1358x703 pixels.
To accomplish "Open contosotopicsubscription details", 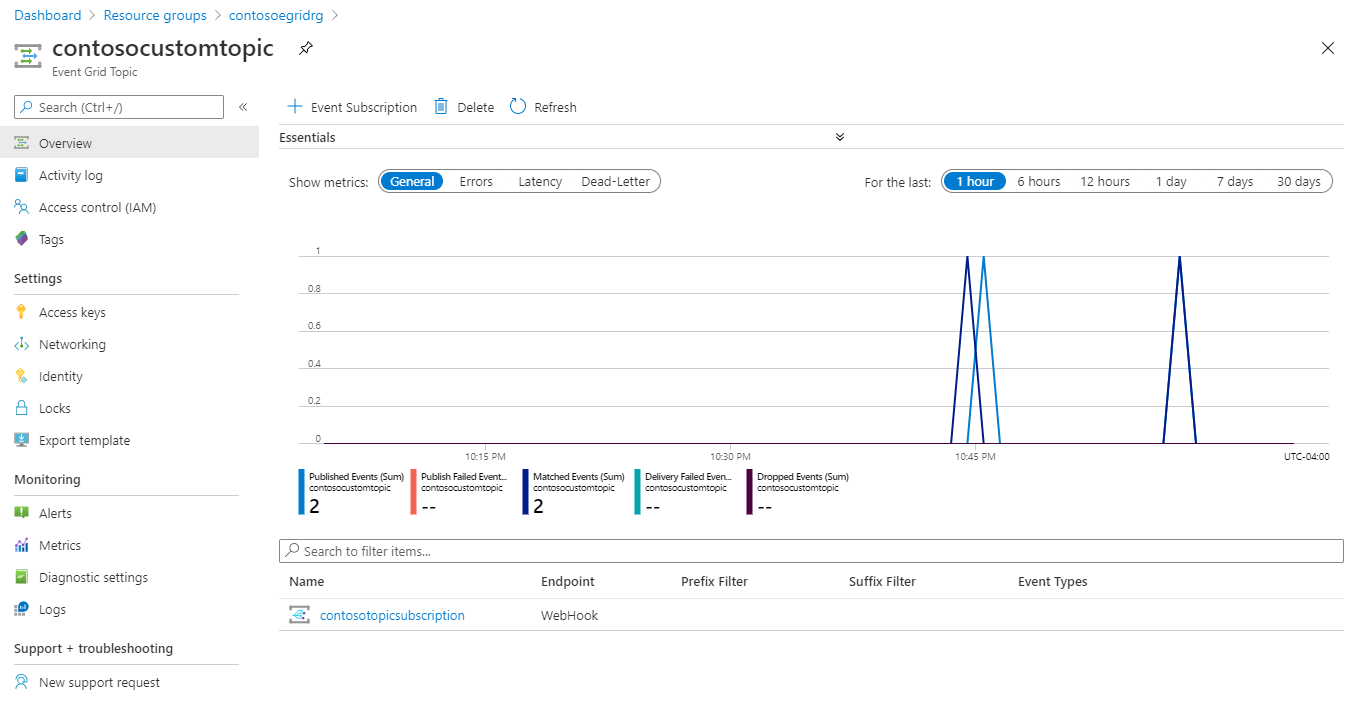I will pos(392,614).
